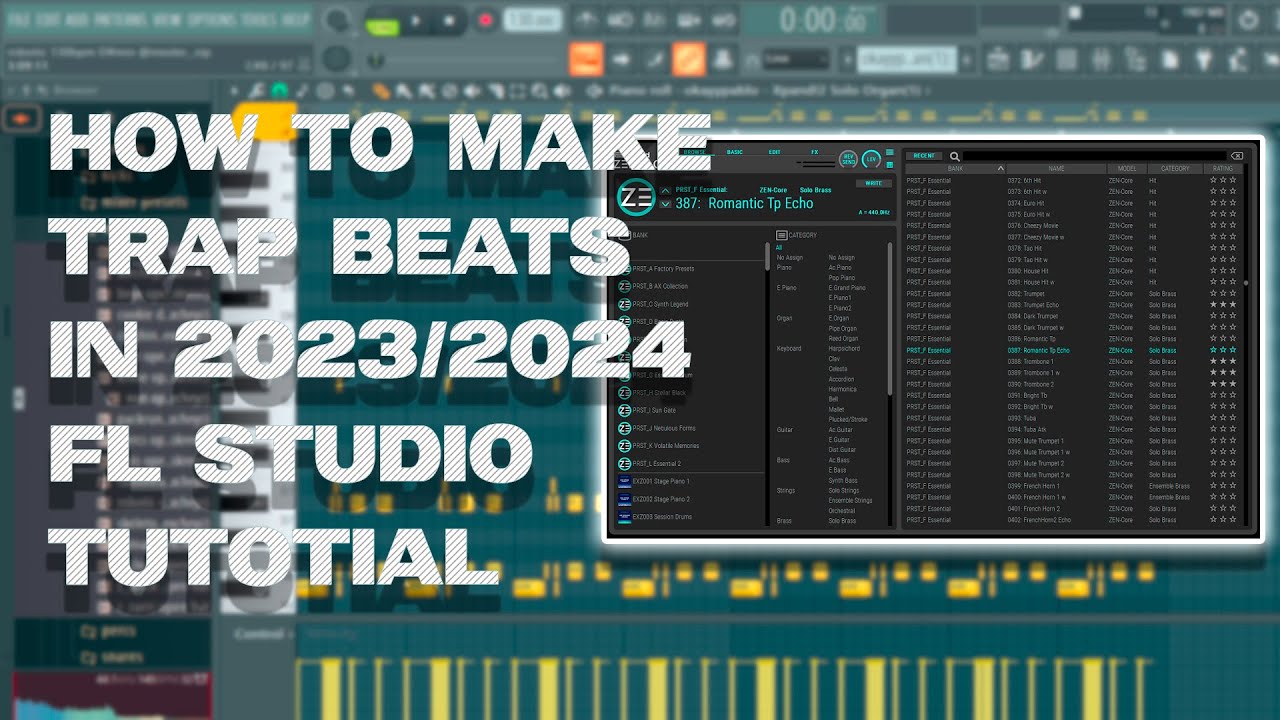Select the PRST_A Factory Presets bank icon
This screenshot has height=720, width=1280.
pos(625,269)
